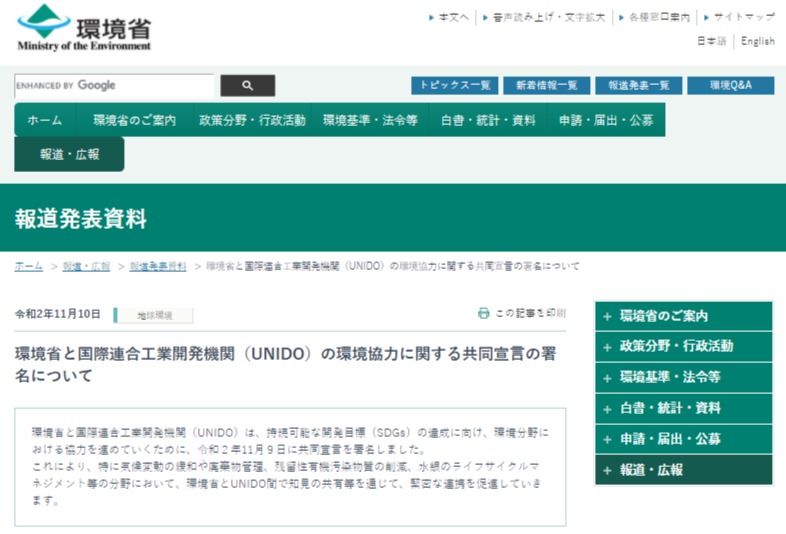Image resolution: width=786 pixels, height=534 pixels.
Task: Click the ホーム breadcrumb link
Action: (29, 266)
